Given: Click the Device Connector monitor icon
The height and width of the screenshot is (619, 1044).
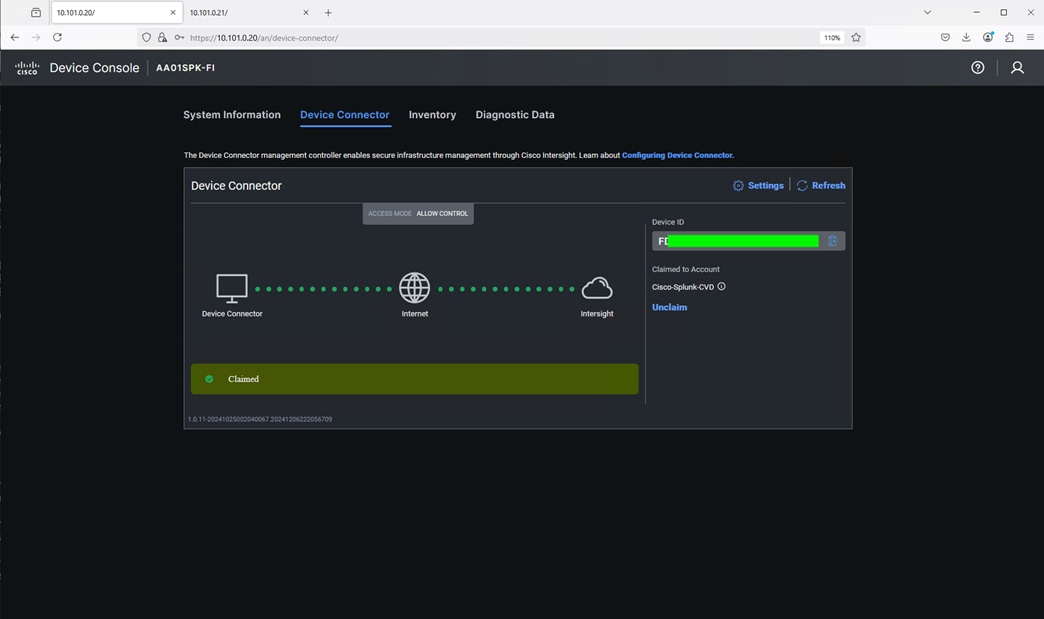Looking at the screenshot, I should [232, 288].
